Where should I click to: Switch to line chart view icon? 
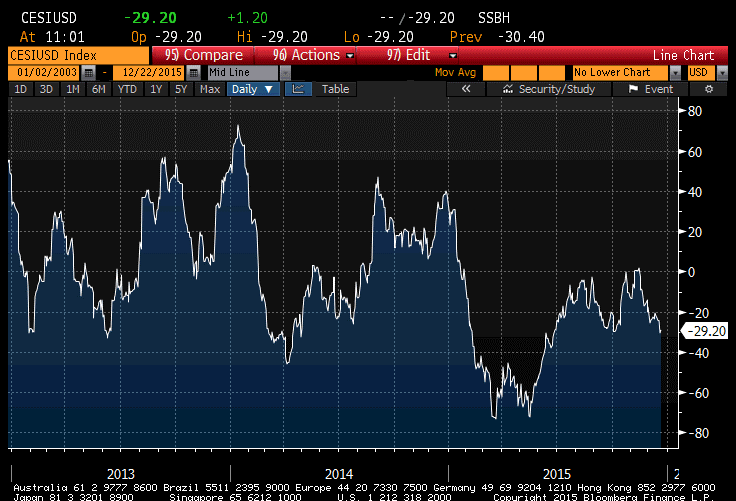pos(298,89)
